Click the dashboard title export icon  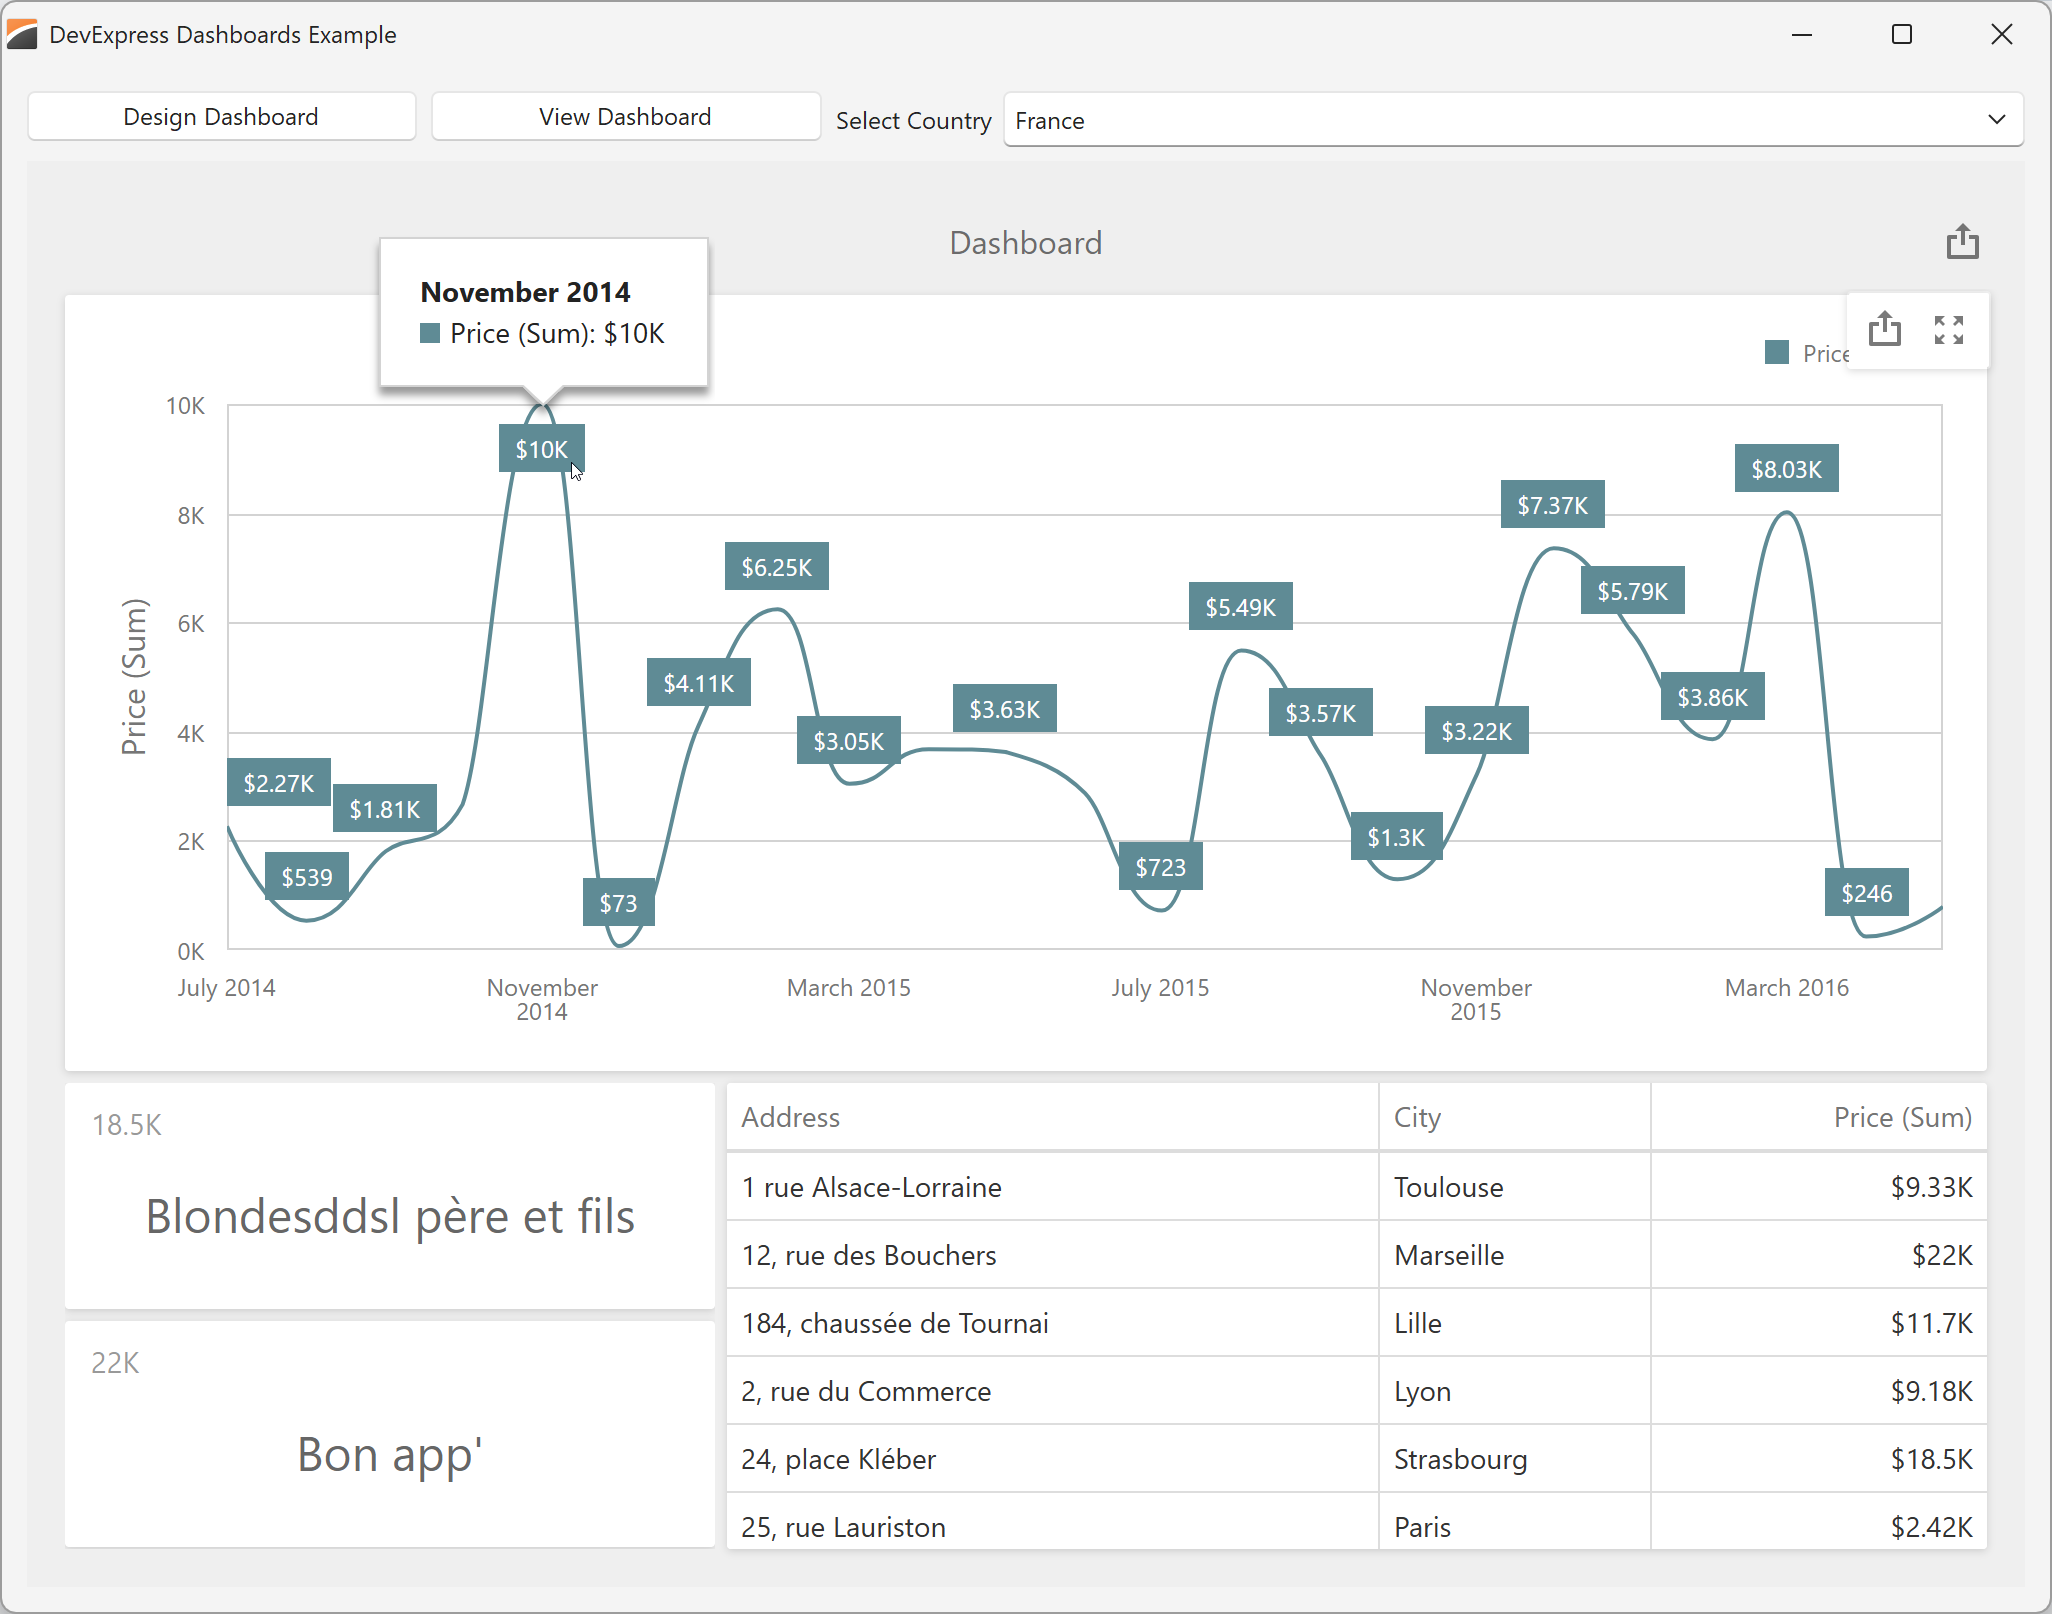click(x=1962, y=242)
